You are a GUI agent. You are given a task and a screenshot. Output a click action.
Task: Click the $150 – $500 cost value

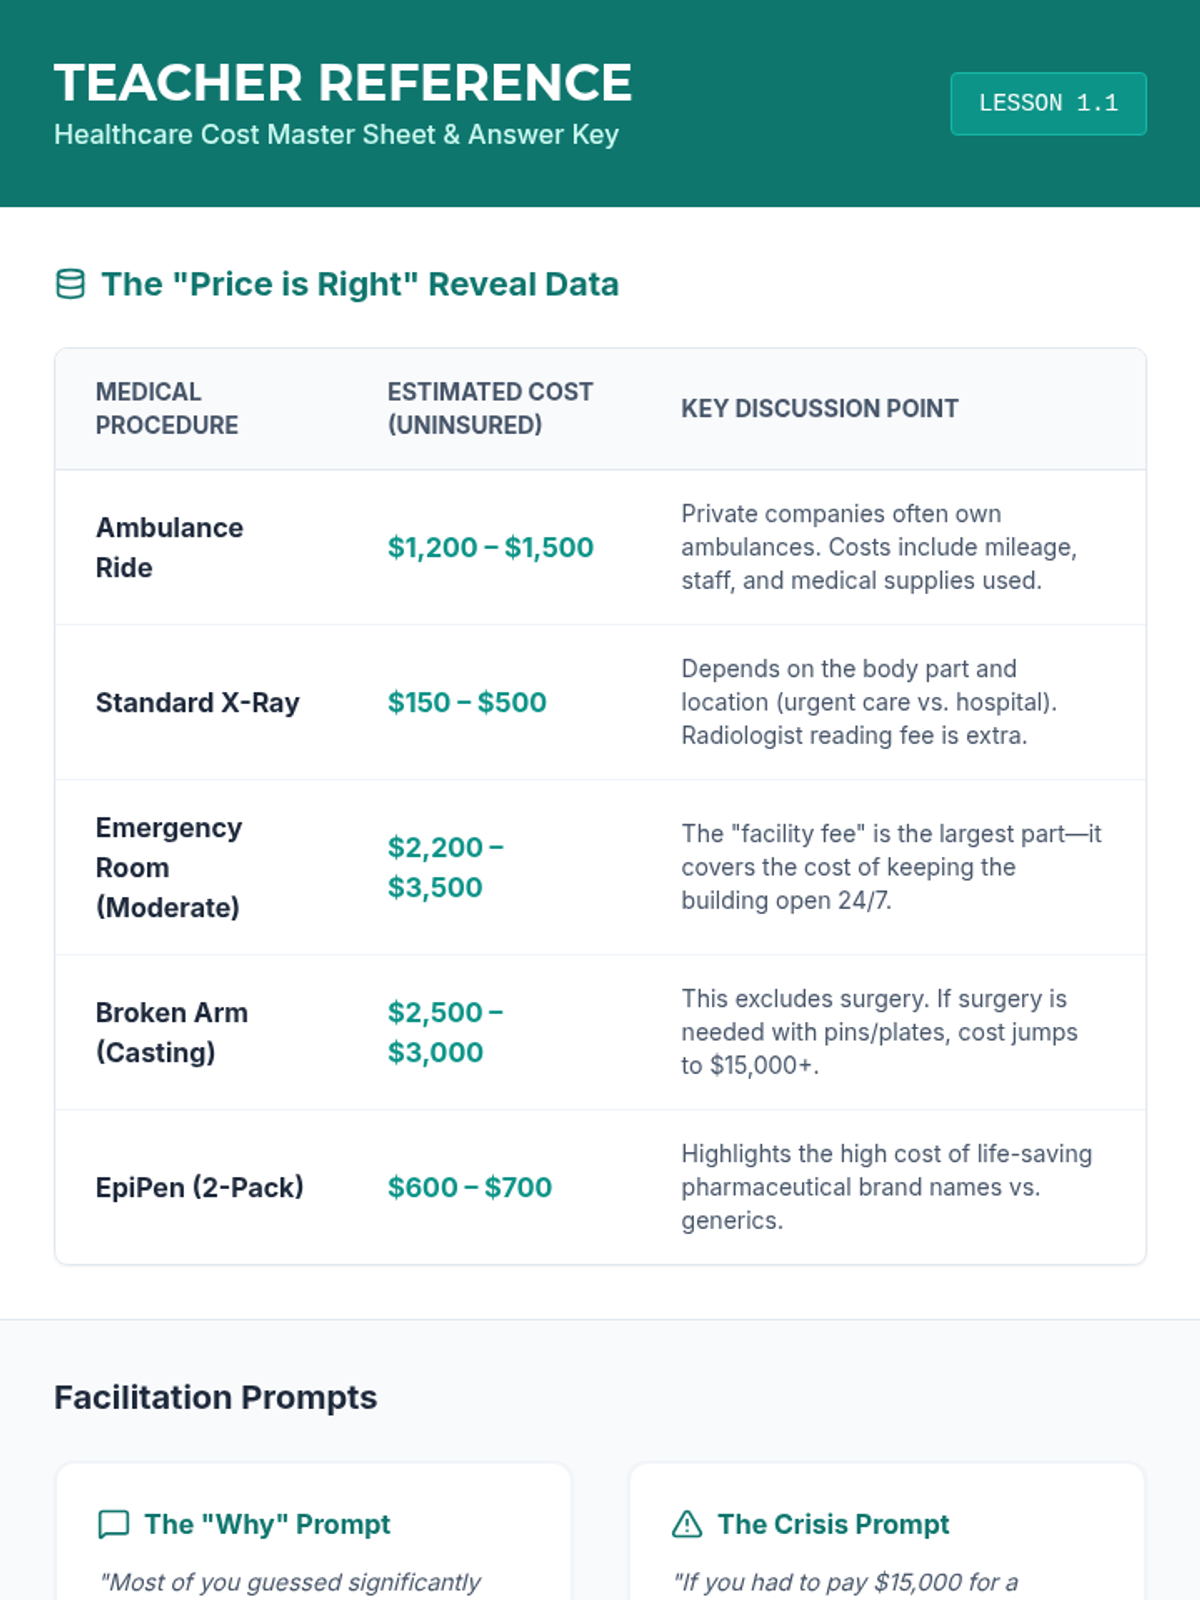(x=467, y=702)
